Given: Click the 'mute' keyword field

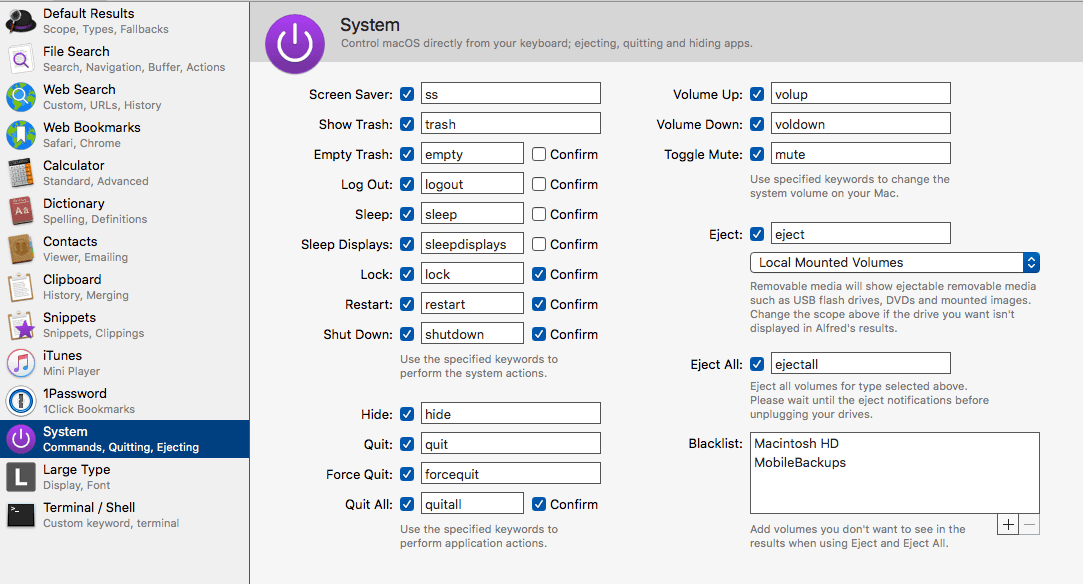Looking at the screenshot, I should [x=861, y=154].
